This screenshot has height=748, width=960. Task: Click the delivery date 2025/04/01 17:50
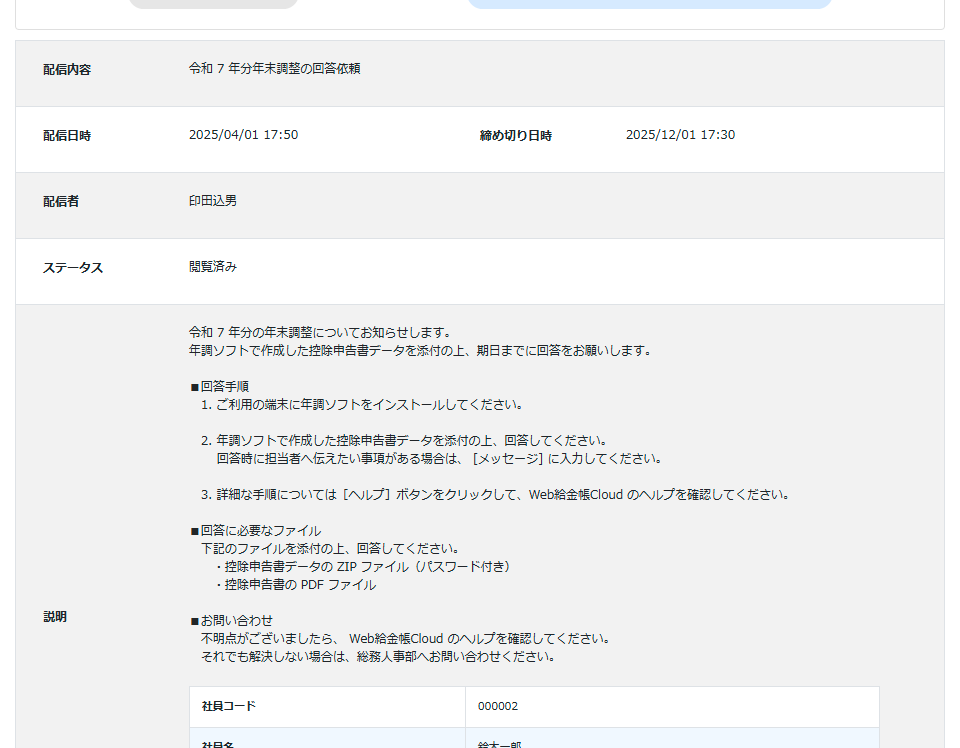(x=243, y=135)
